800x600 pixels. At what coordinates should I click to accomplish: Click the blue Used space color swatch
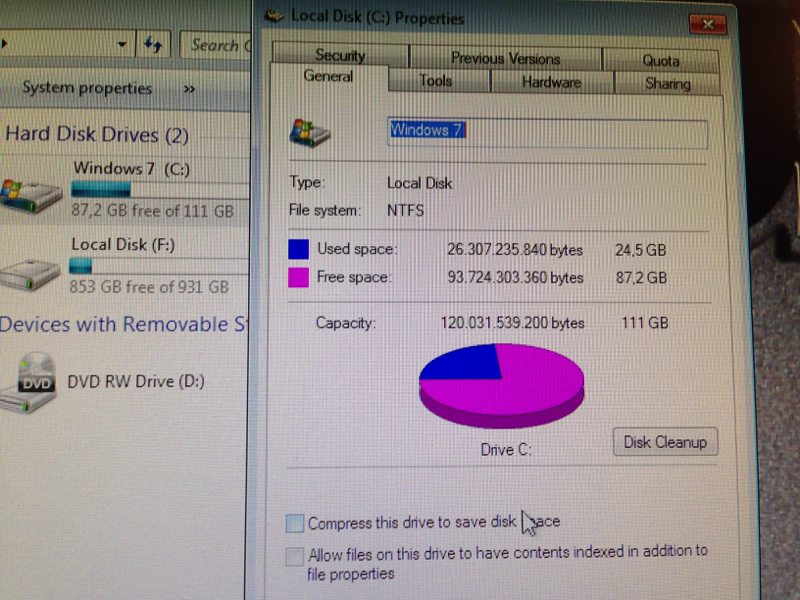[x=298, y=249]
